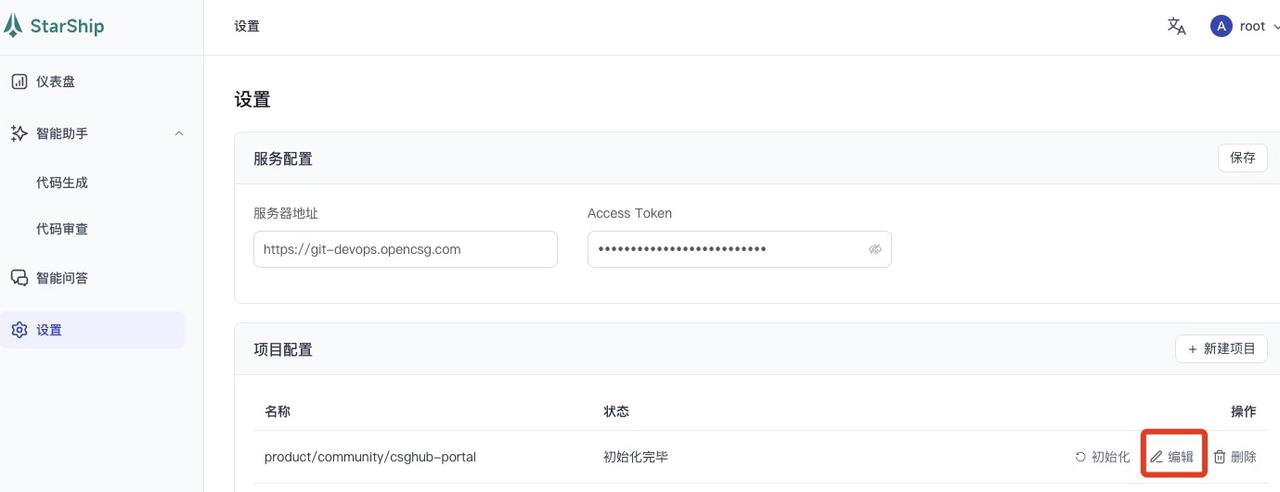1280x492 pixels.
Task: Focus the 服务器地址 input field
Action: (405, 249)
